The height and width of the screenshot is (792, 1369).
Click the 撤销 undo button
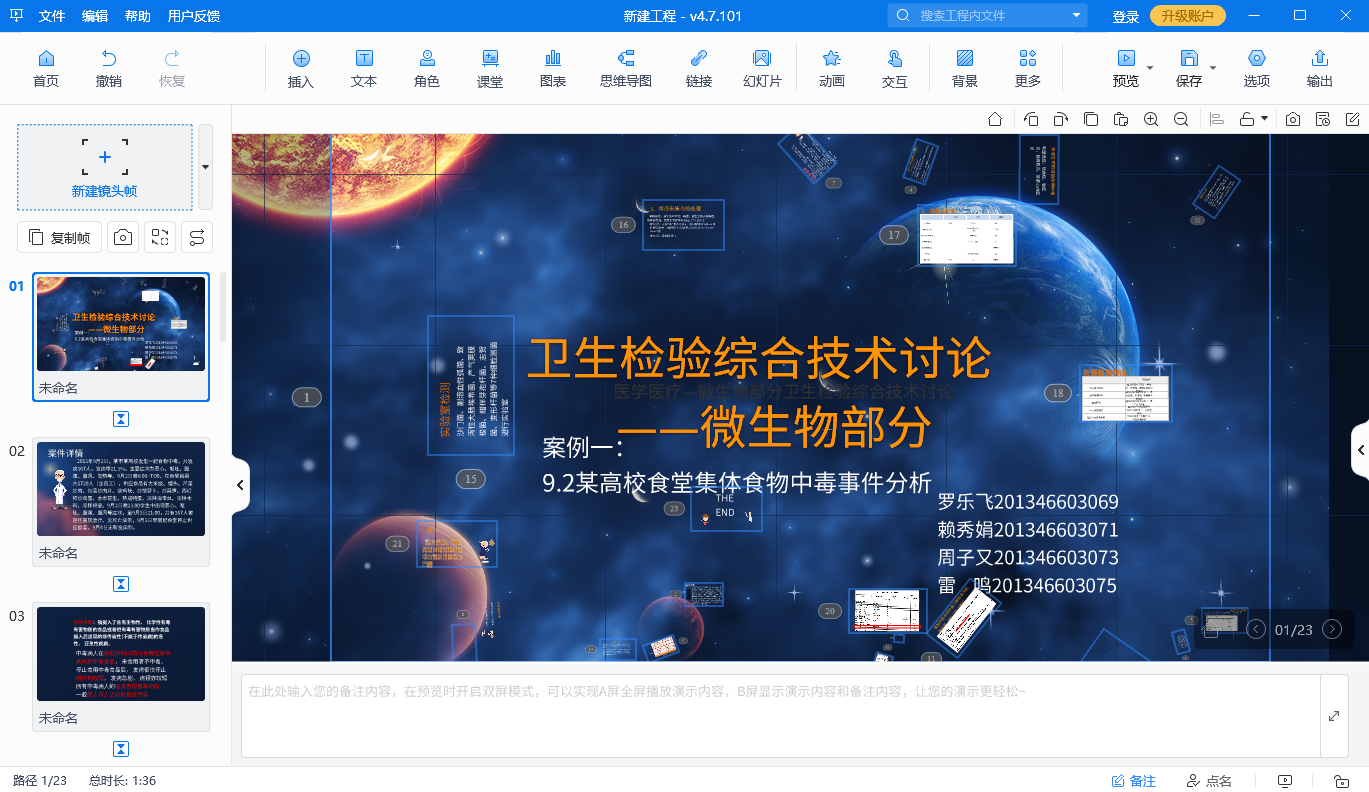[x=109, y=69]
